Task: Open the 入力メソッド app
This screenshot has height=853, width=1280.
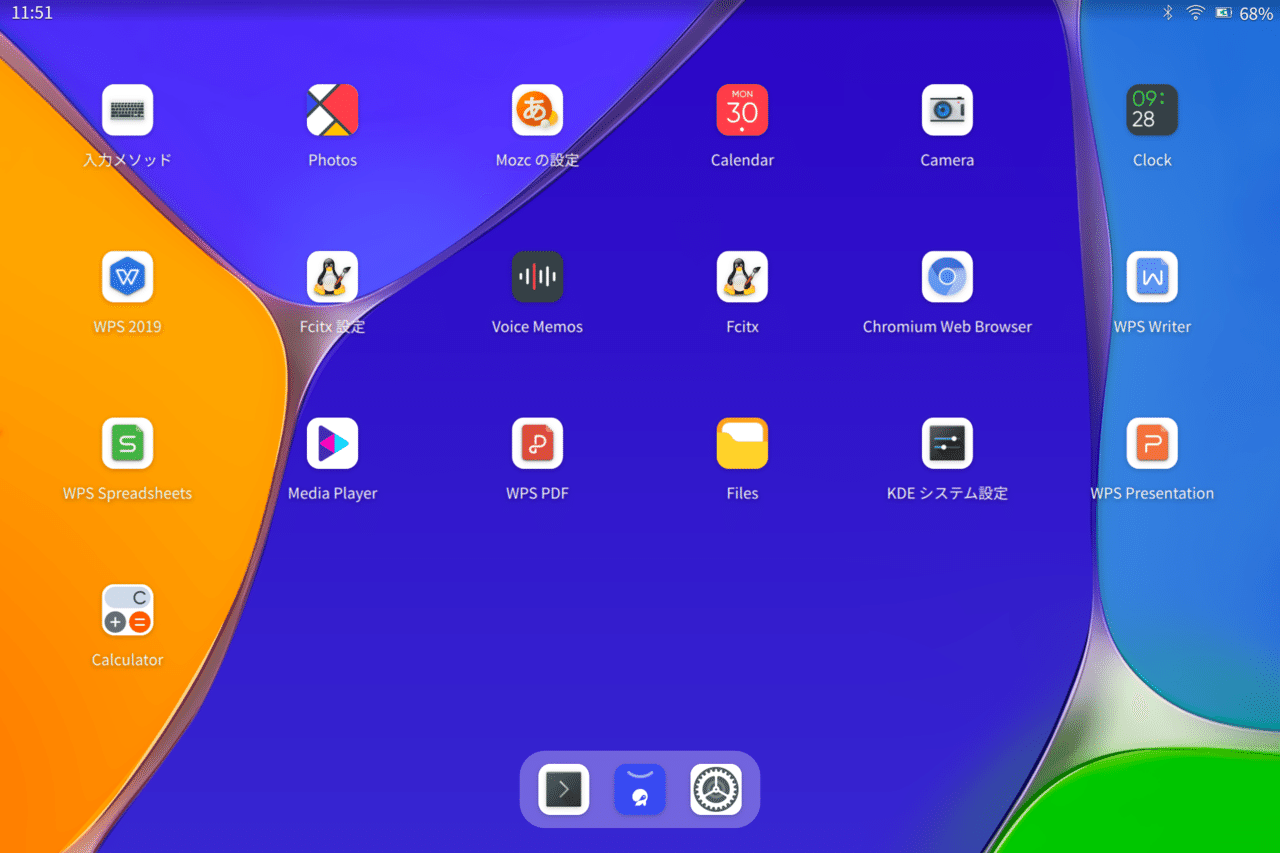Action: point(127,110)
